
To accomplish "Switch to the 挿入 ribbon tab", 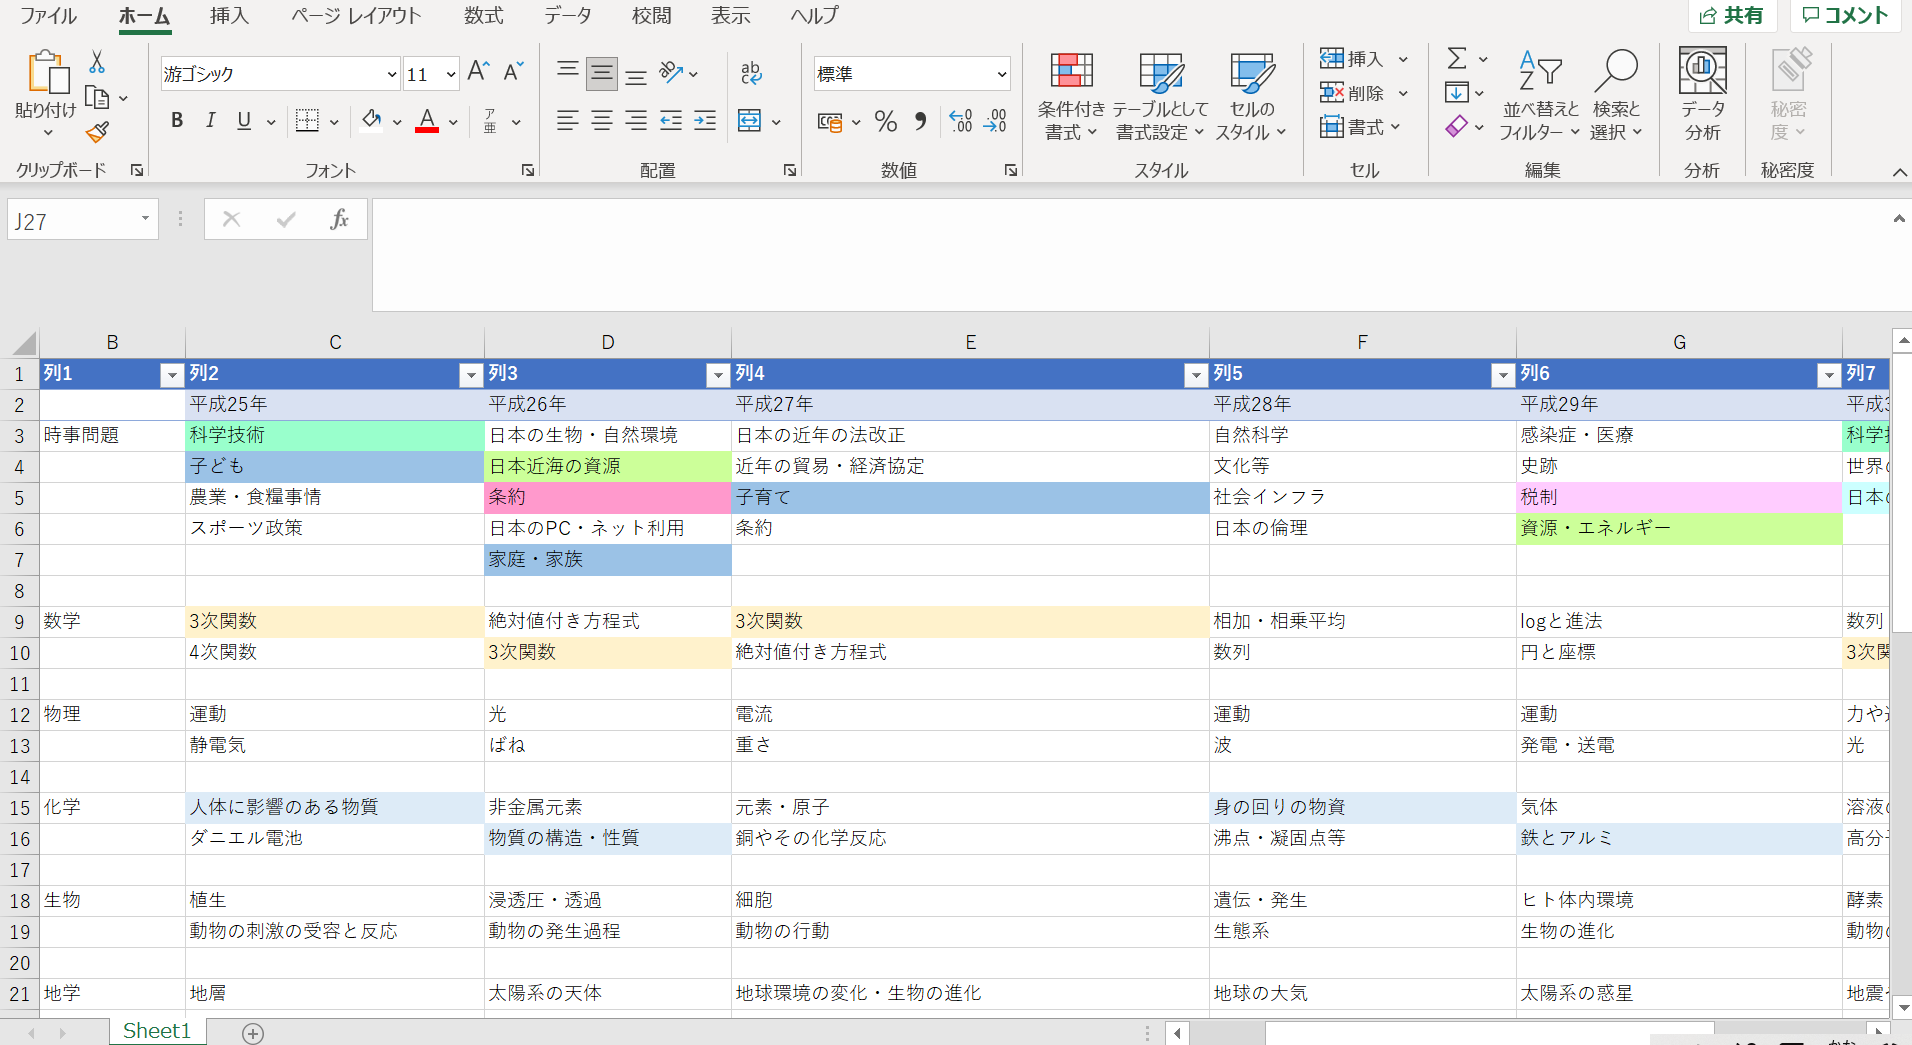I will 229,16.
